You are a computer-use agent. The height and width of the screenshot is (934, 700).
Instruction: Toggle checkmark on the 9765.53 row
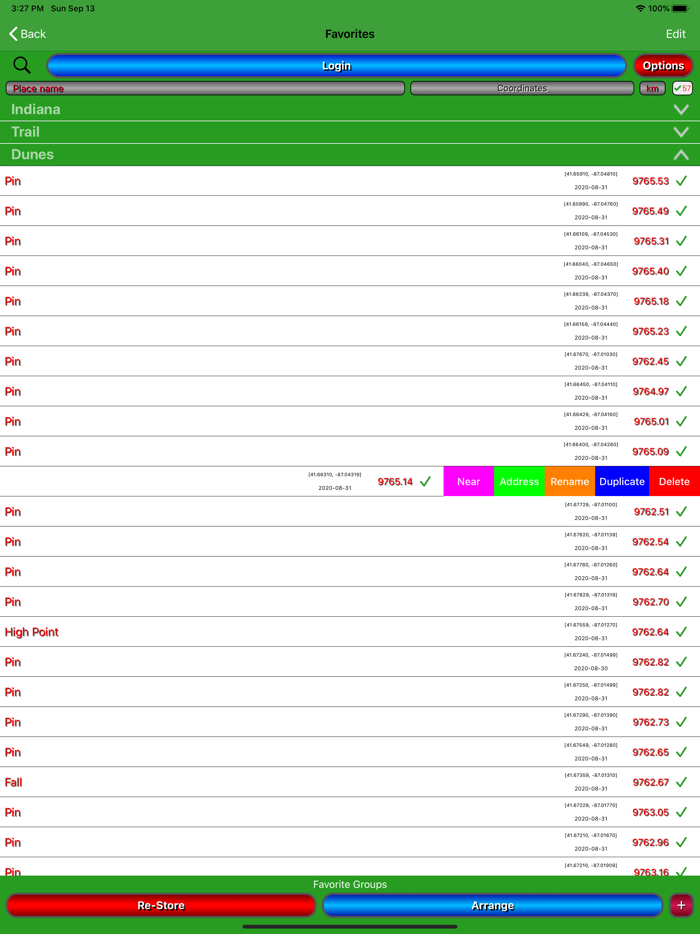(x=682, y=181)
